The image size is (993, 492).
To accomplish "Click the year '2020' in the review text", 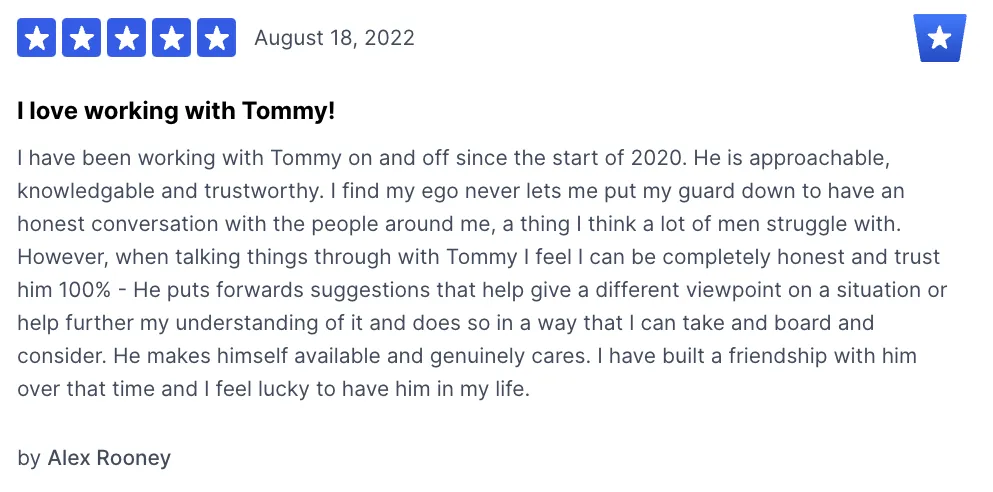I will [659, 158].
